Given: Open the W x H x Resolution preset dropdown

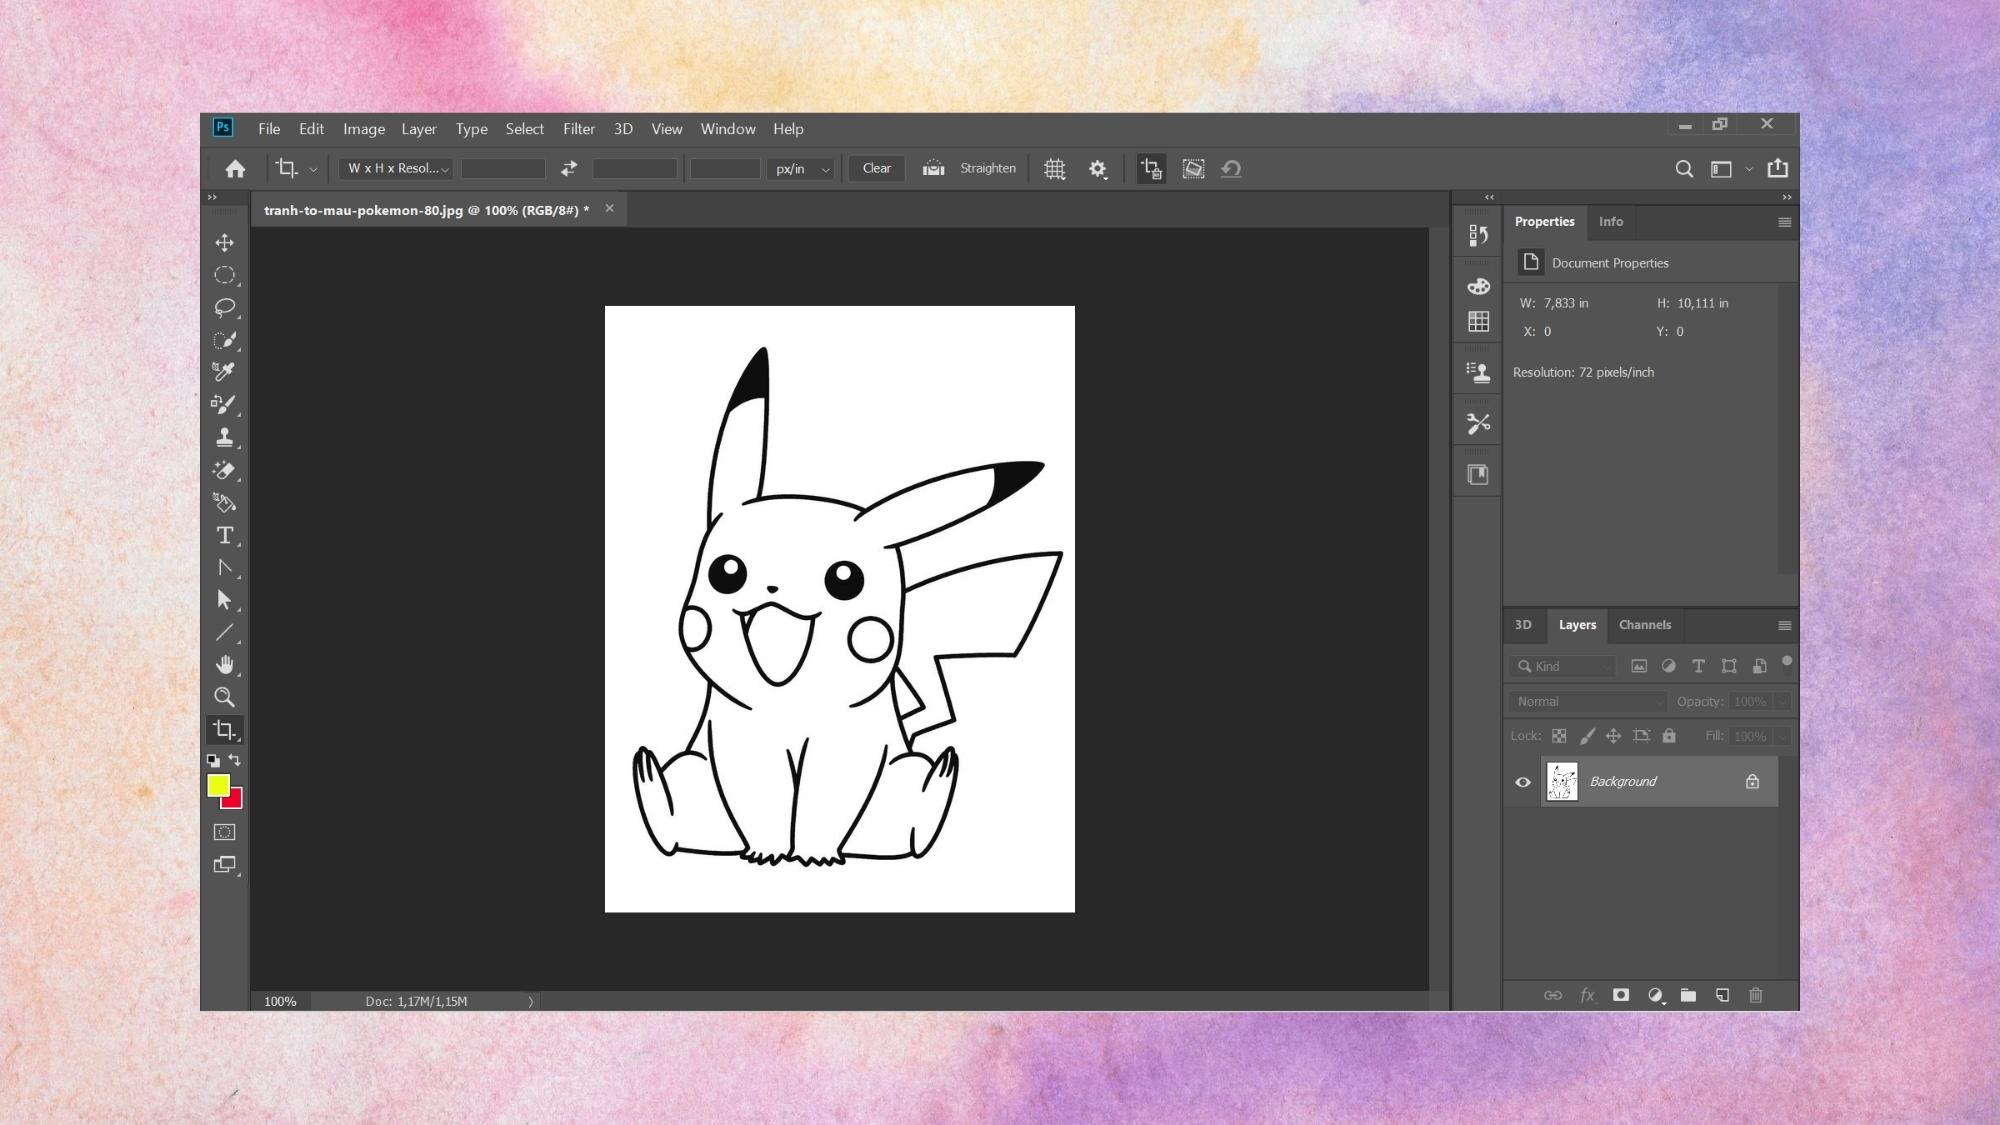Looking at the screenshot, I should (x=397, y=169).
